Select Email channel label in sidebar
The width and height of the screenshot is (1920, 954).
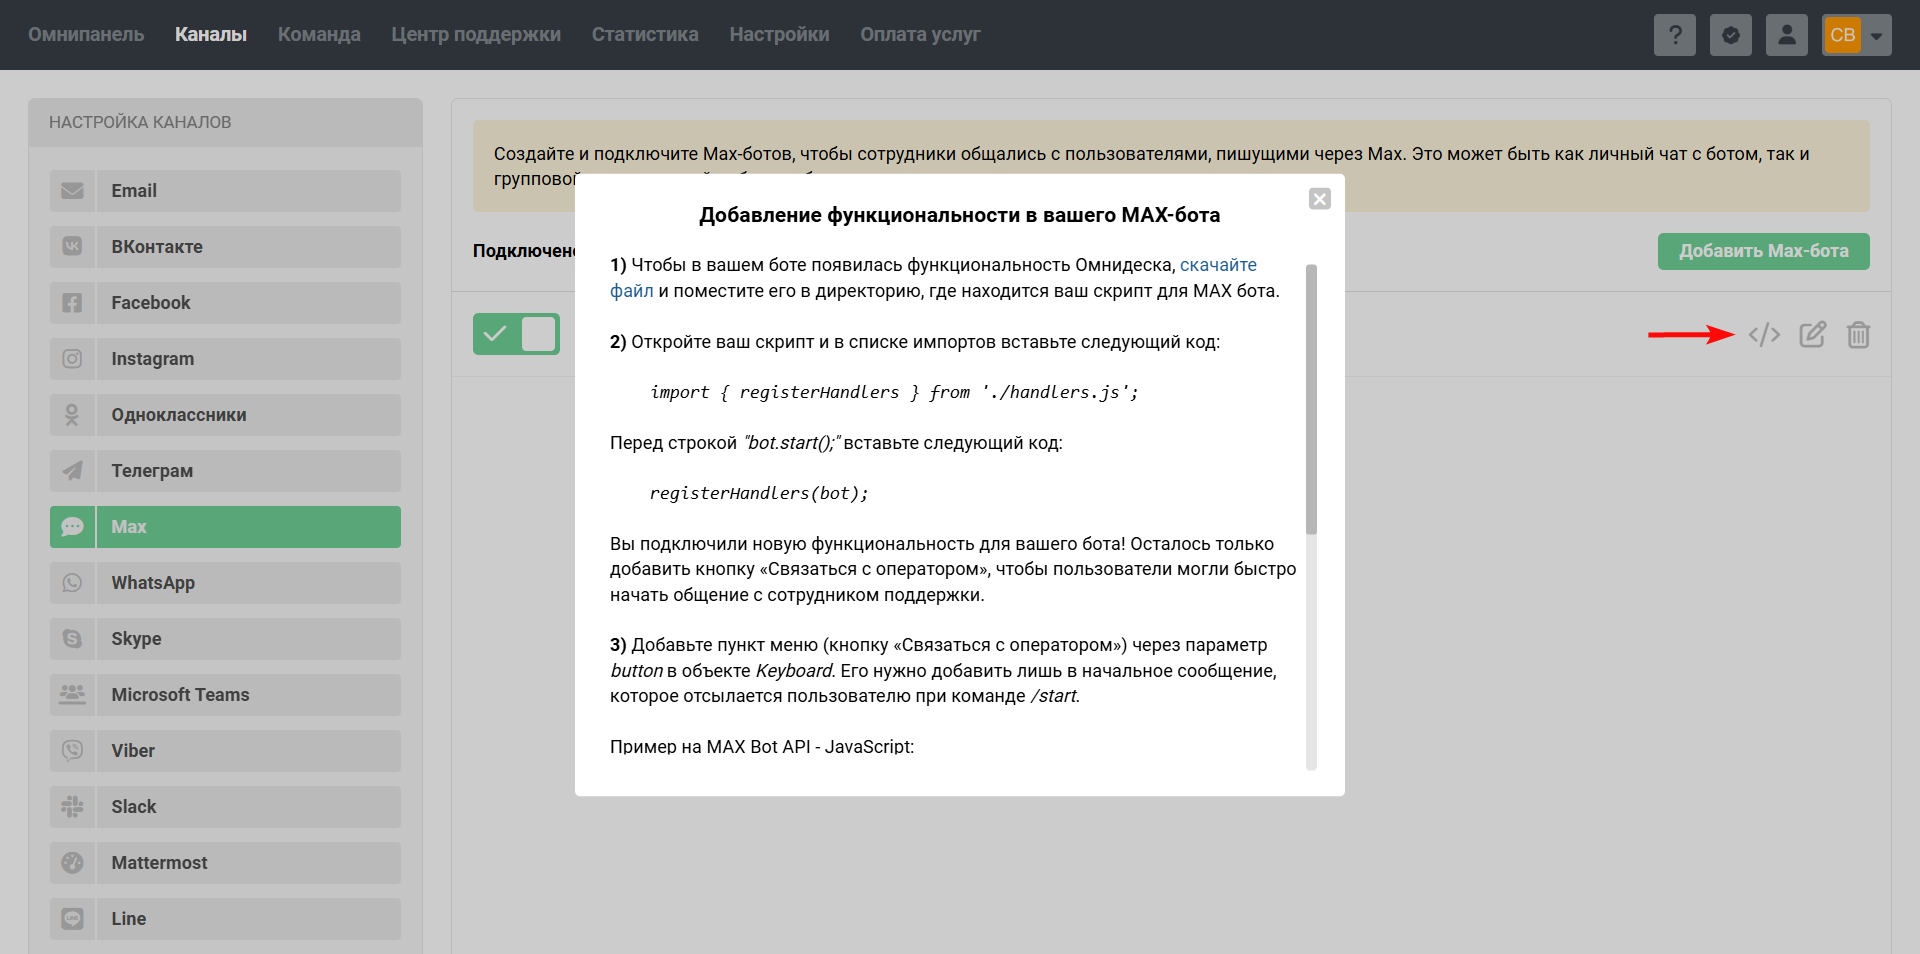click(134, 191)
